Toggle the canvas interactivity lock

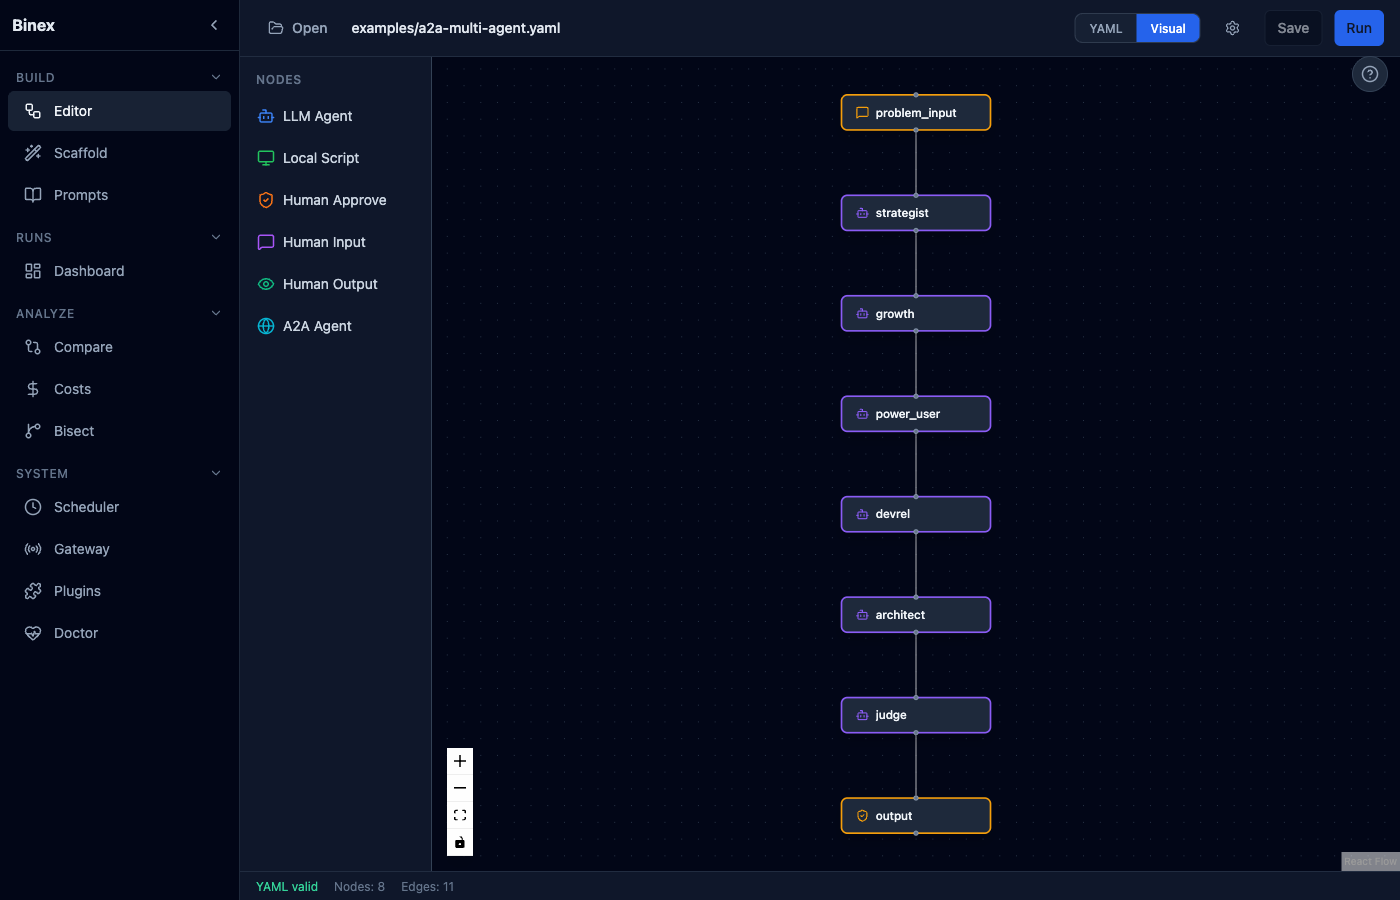click(460, 842)
